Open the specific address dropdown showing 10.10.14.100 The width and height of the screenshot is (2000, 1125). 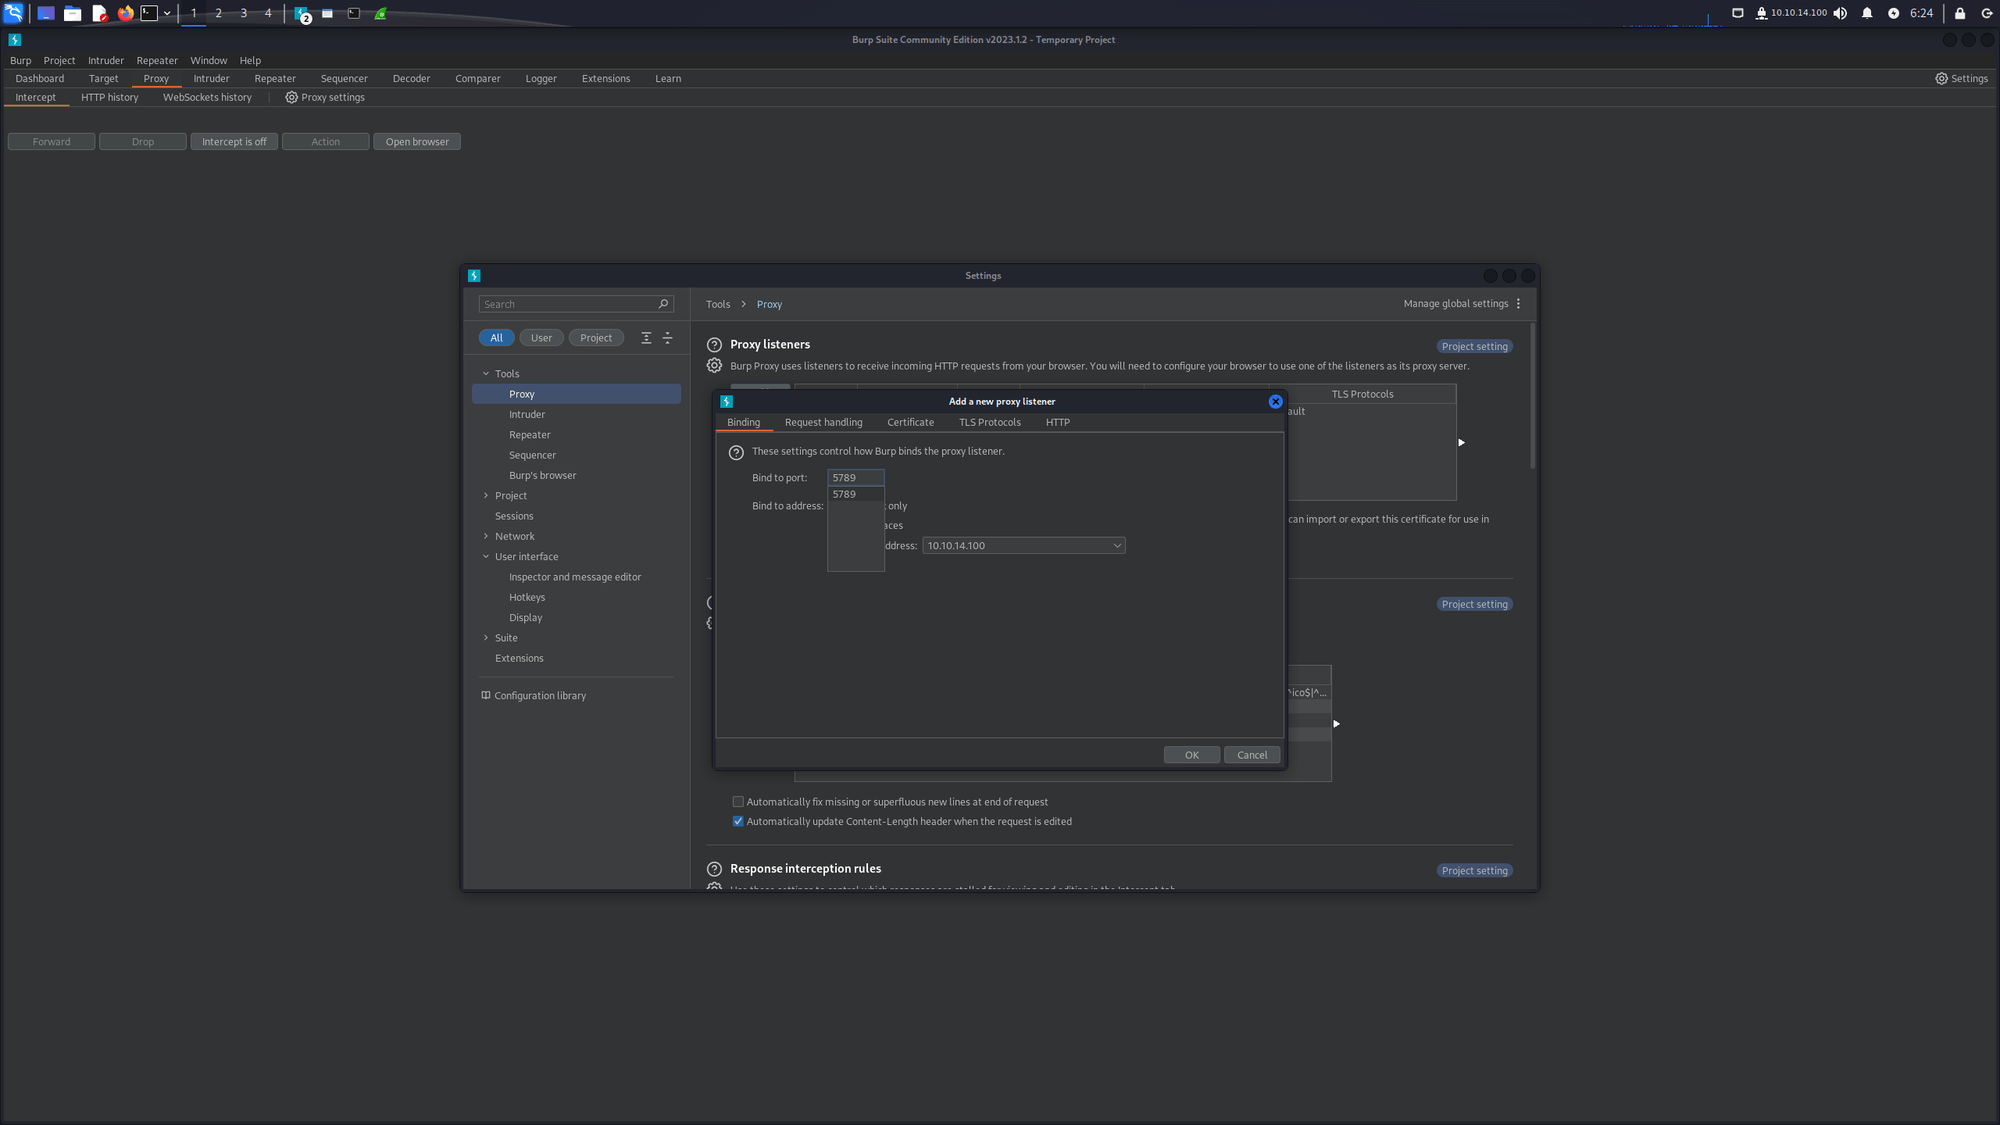coord(1024,546)
